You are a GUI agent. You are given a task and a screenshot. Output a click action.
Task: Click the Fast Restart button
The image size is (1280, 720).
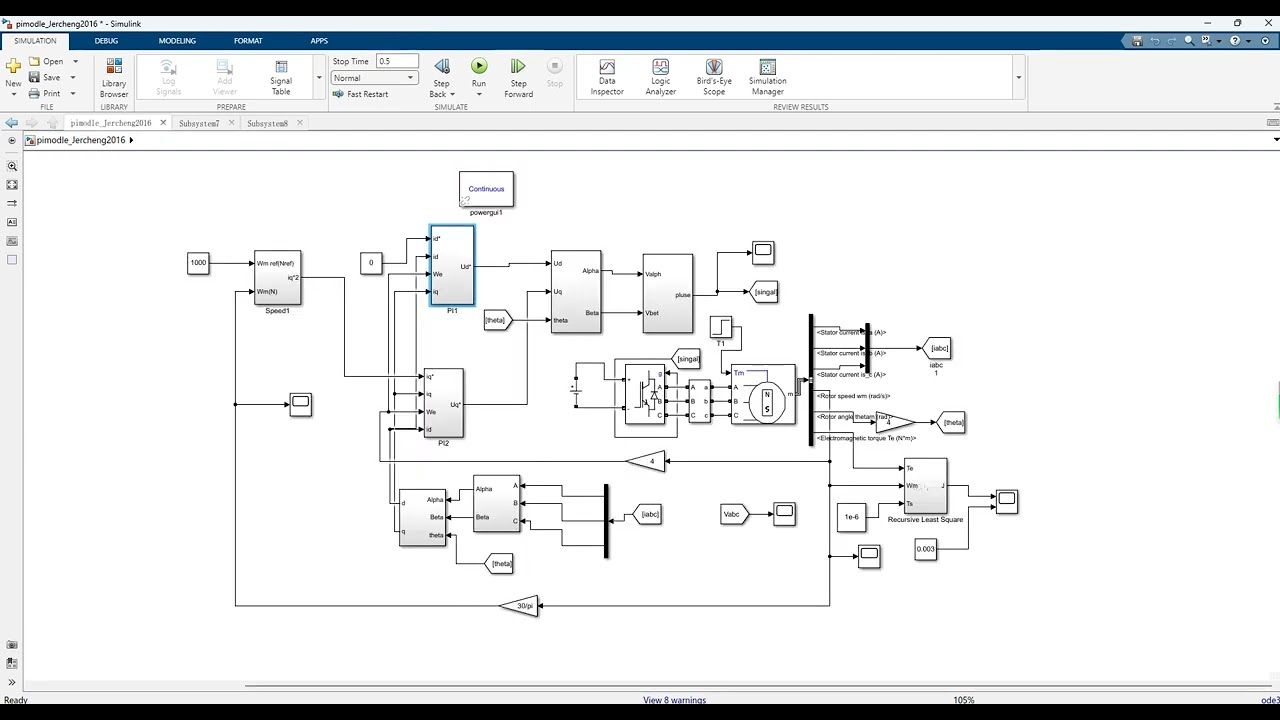pos(360,94)
